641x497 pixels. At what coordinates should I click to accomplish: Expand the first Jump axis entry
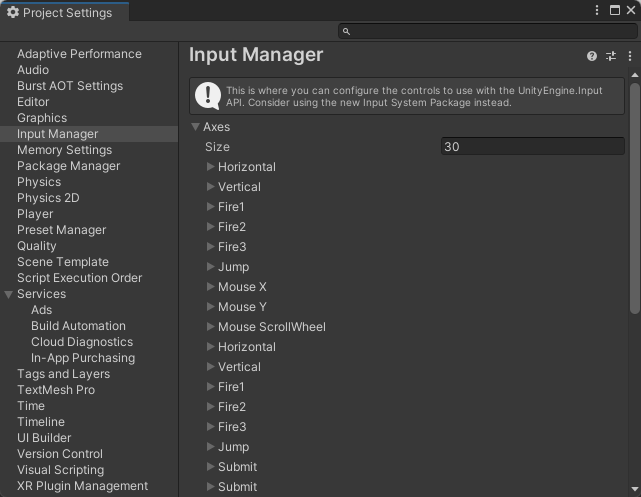[x=211, y=266]
